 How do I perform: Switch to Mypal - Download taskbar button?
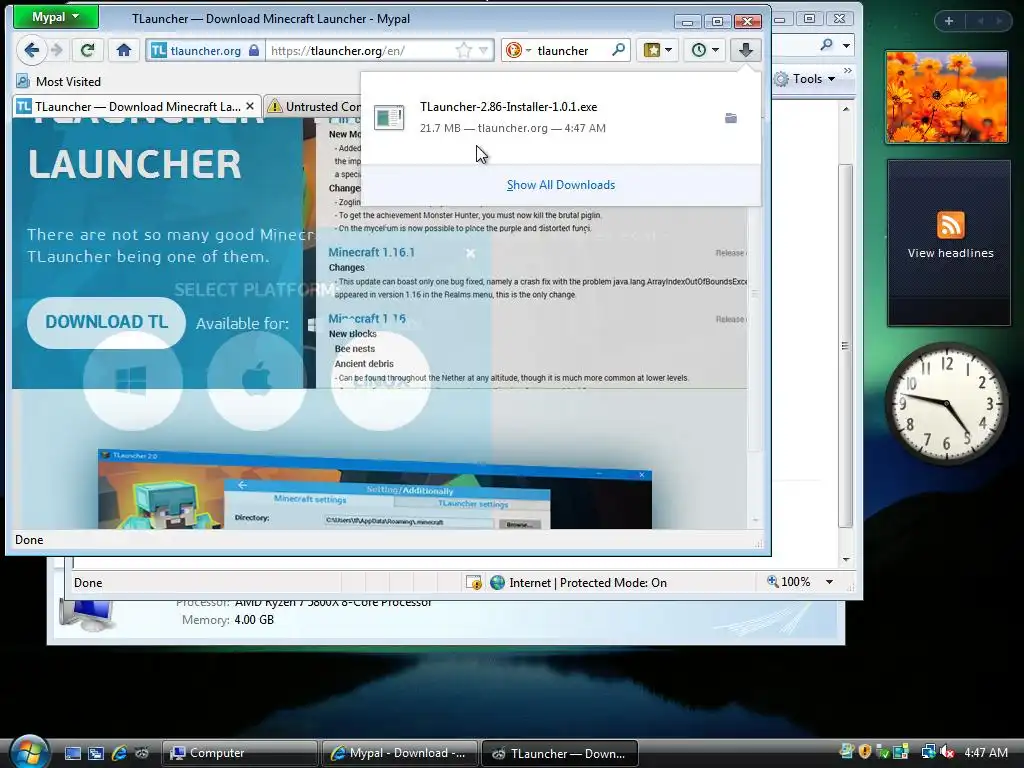(400, 753)
